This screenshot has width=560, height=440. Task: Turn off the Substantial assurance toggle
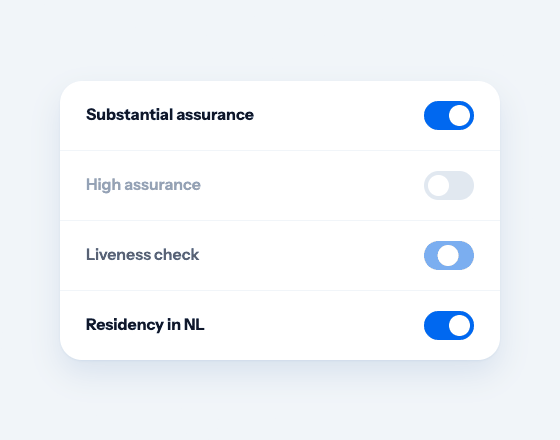449,115
